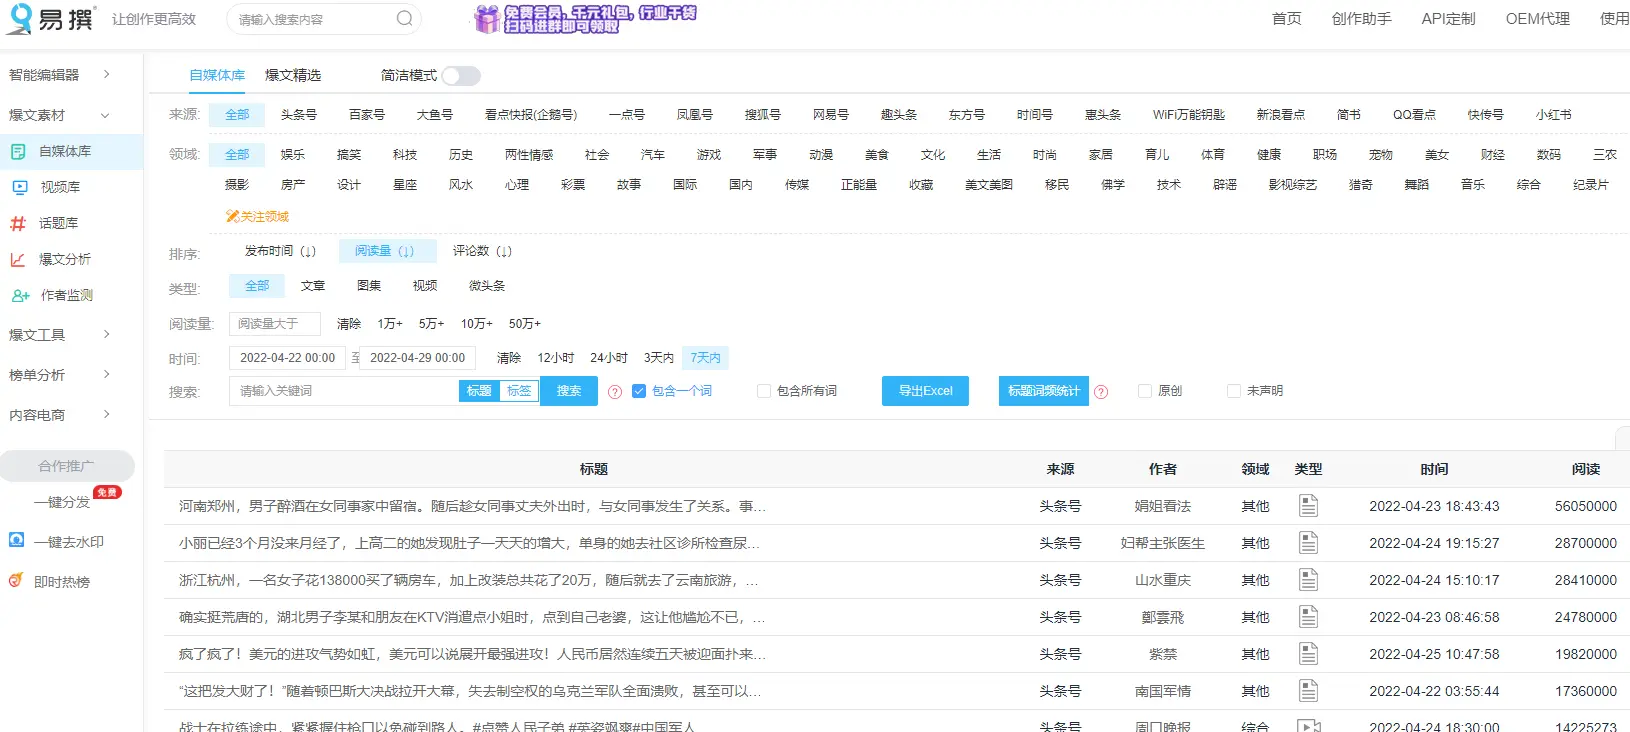Image resolution: width=1630 pixels, height=732 pixels.
Task: Click the search magnifier icon in top bar
Action: (x=404, y=18)
